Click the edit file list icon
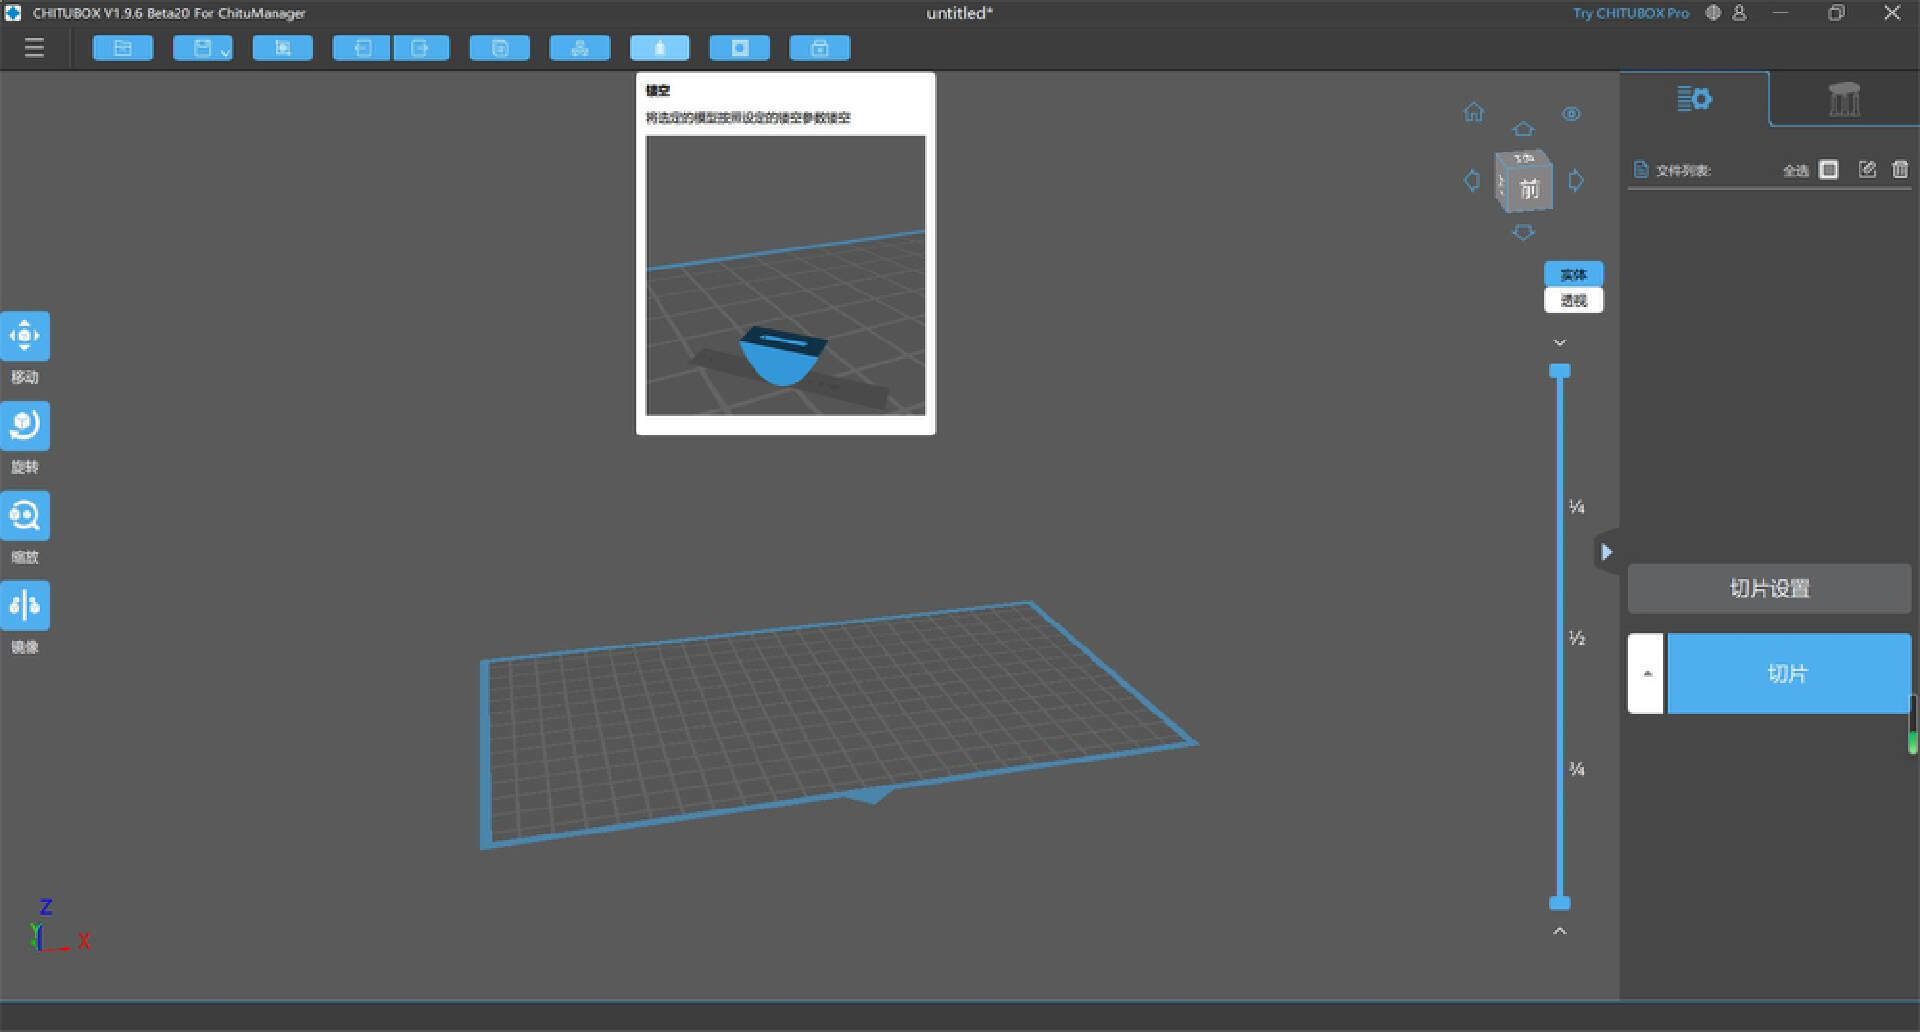This screenshot has height=1032, width=1920. click(1867, 170)
